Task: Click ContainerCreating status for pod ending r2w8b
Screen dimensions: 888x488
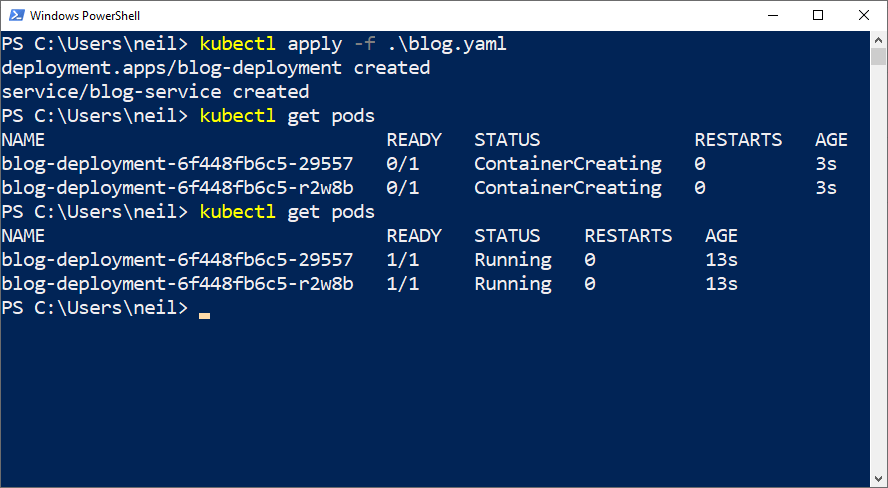Action: [x=567, y=188]
